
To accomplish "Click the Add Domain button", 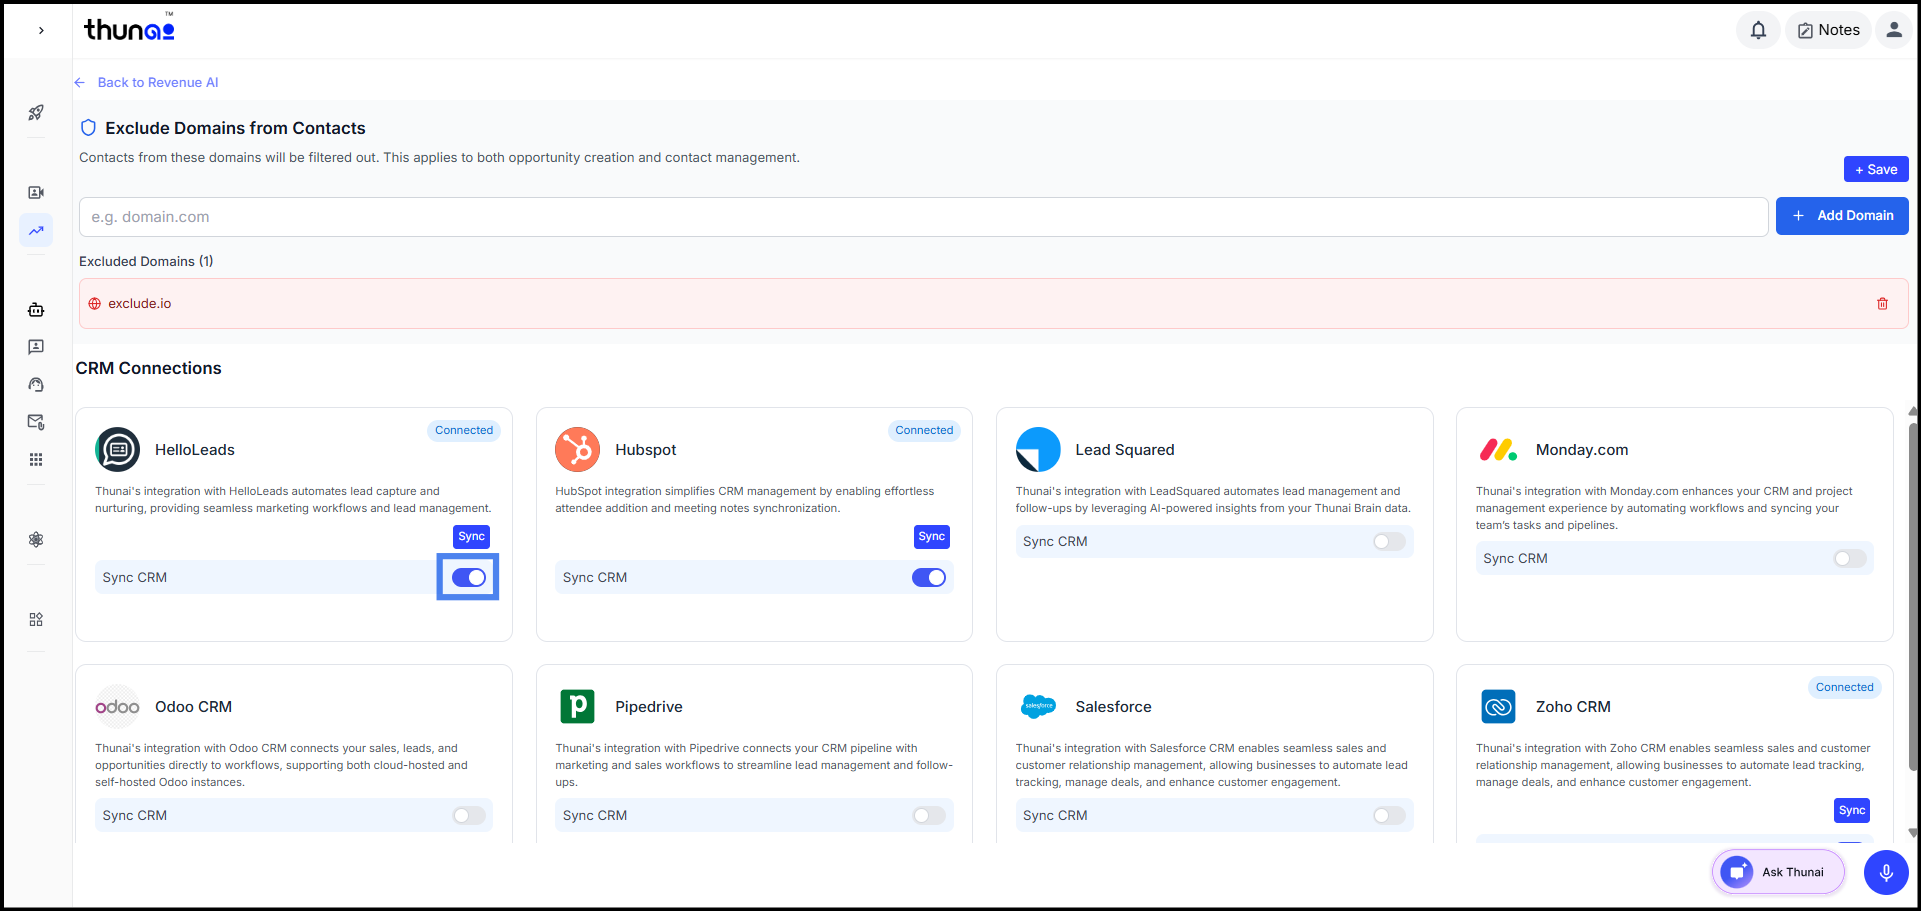I will pyautogui.click(x=1842, y=216).
